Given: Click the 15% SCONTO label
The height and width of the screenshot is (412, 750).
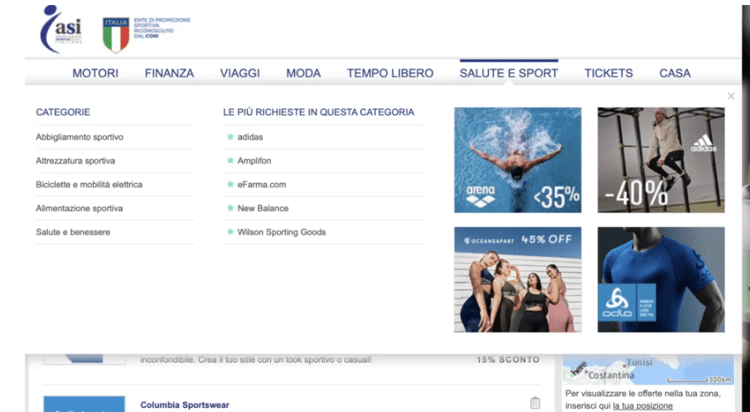Looking at the screenshot, I should click(x=508, y=360).
